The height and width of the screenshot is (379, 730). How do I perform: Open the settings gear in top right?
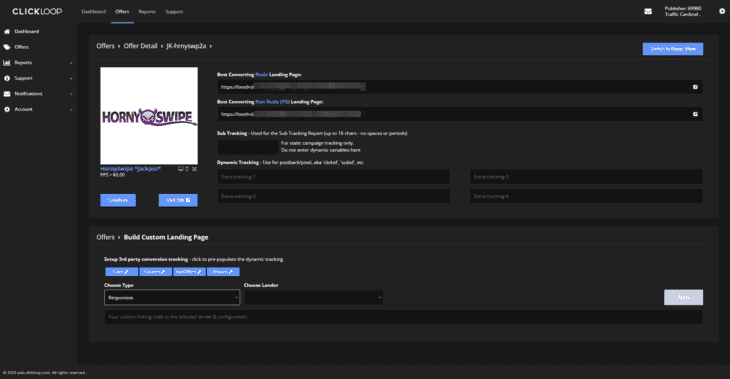[722, 11]
